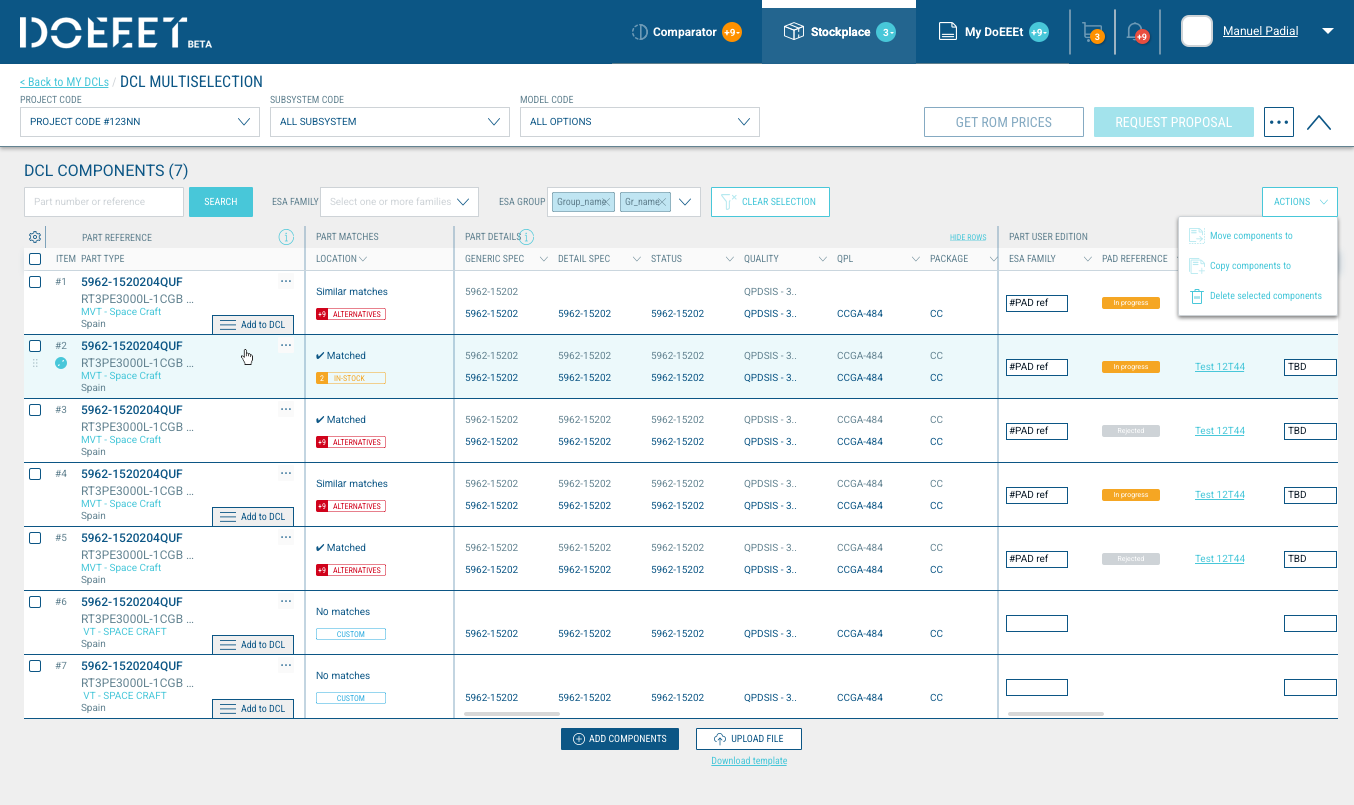Expand the ESA Group dropdown arrow
Screen dimensions: 1354x805
coord(685,202)
